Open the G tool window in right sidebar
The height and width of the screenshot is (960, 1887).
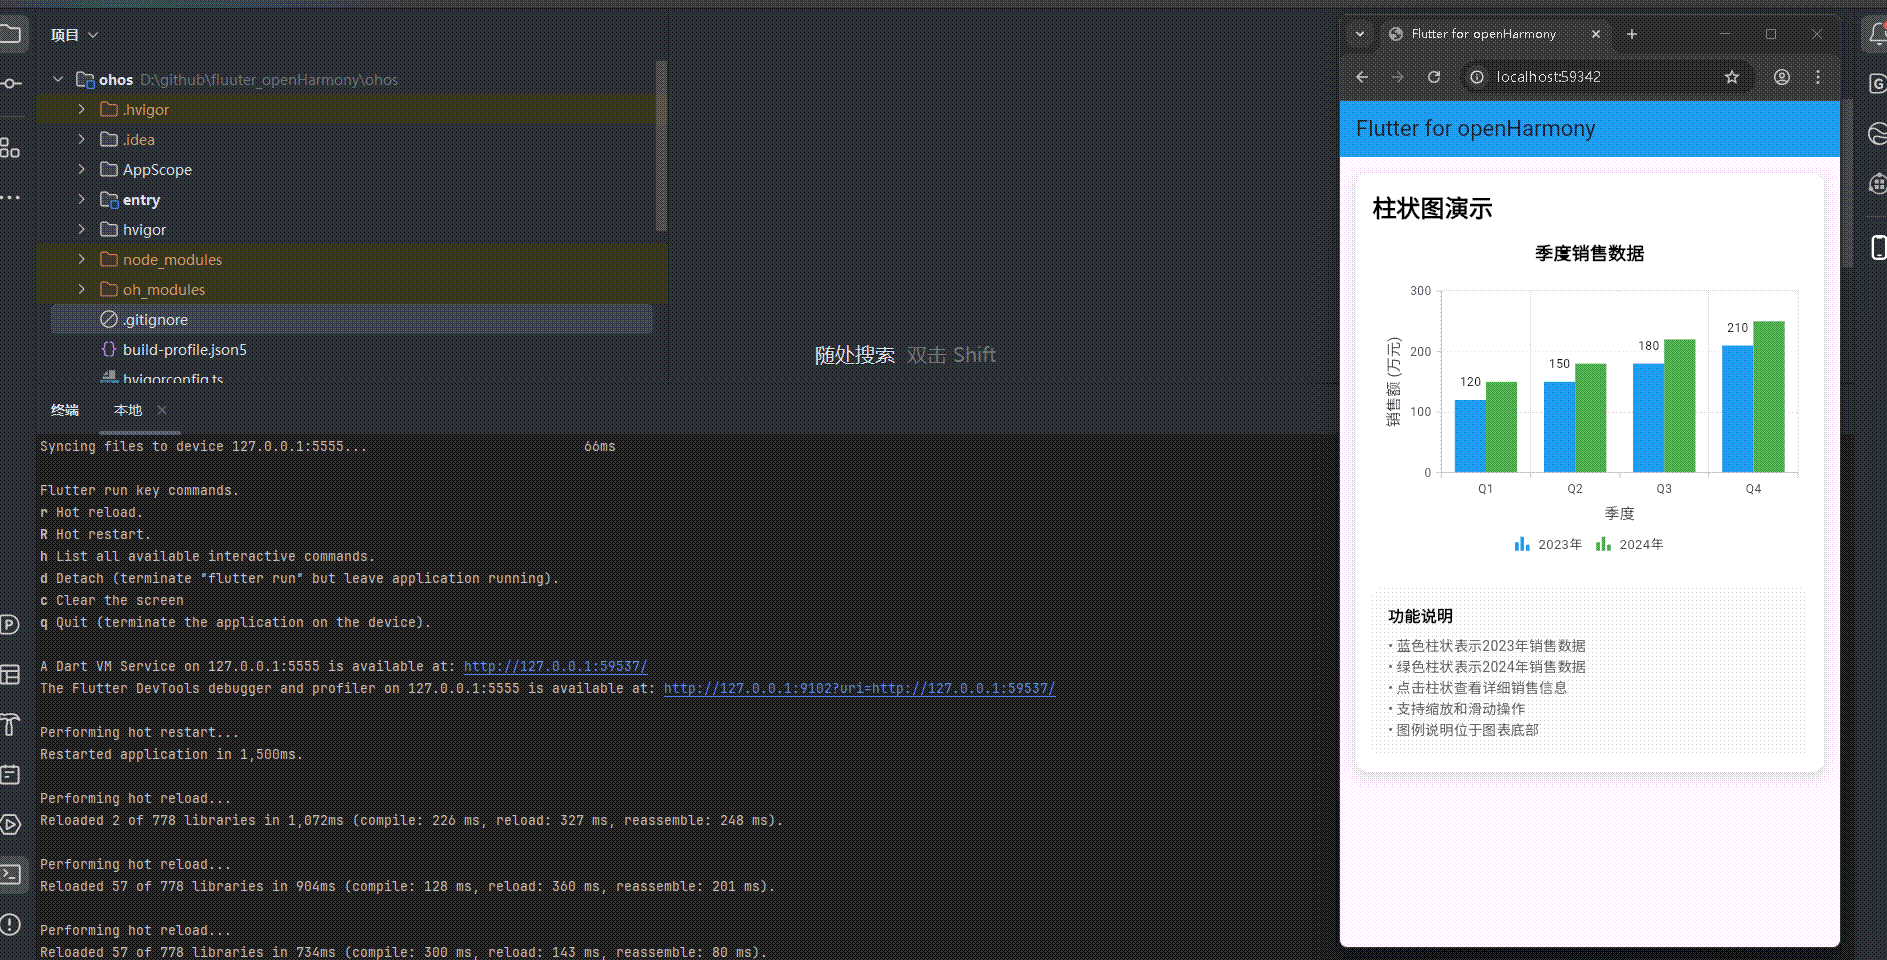pos(1877,84)
